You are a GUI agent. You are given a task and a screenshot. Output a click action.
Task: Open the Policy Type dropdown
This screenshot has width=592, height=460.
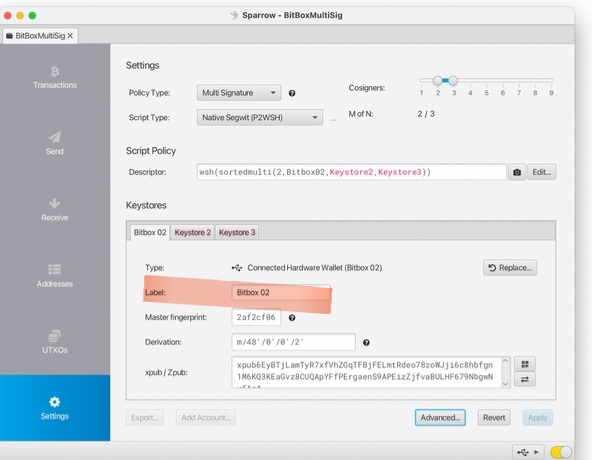[239, 93]
